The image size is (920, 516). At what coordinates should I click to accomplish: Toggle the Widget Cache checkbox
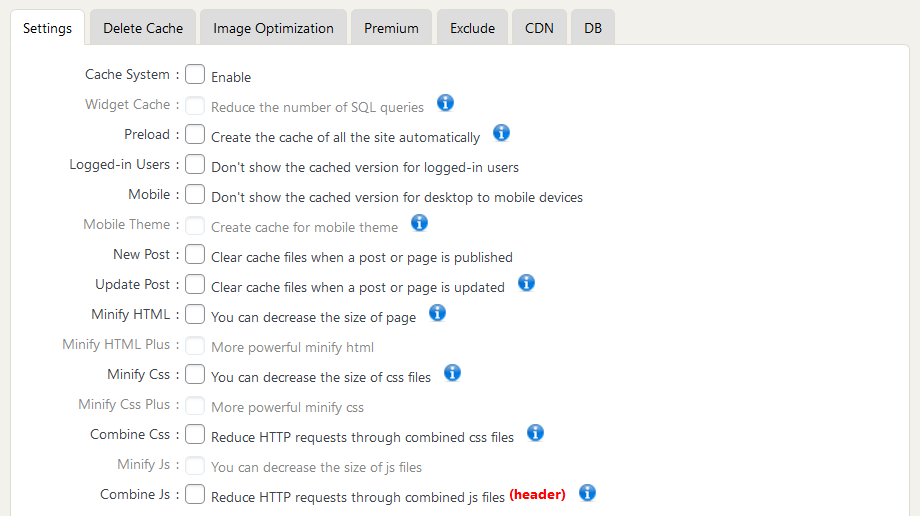point(195,104)
